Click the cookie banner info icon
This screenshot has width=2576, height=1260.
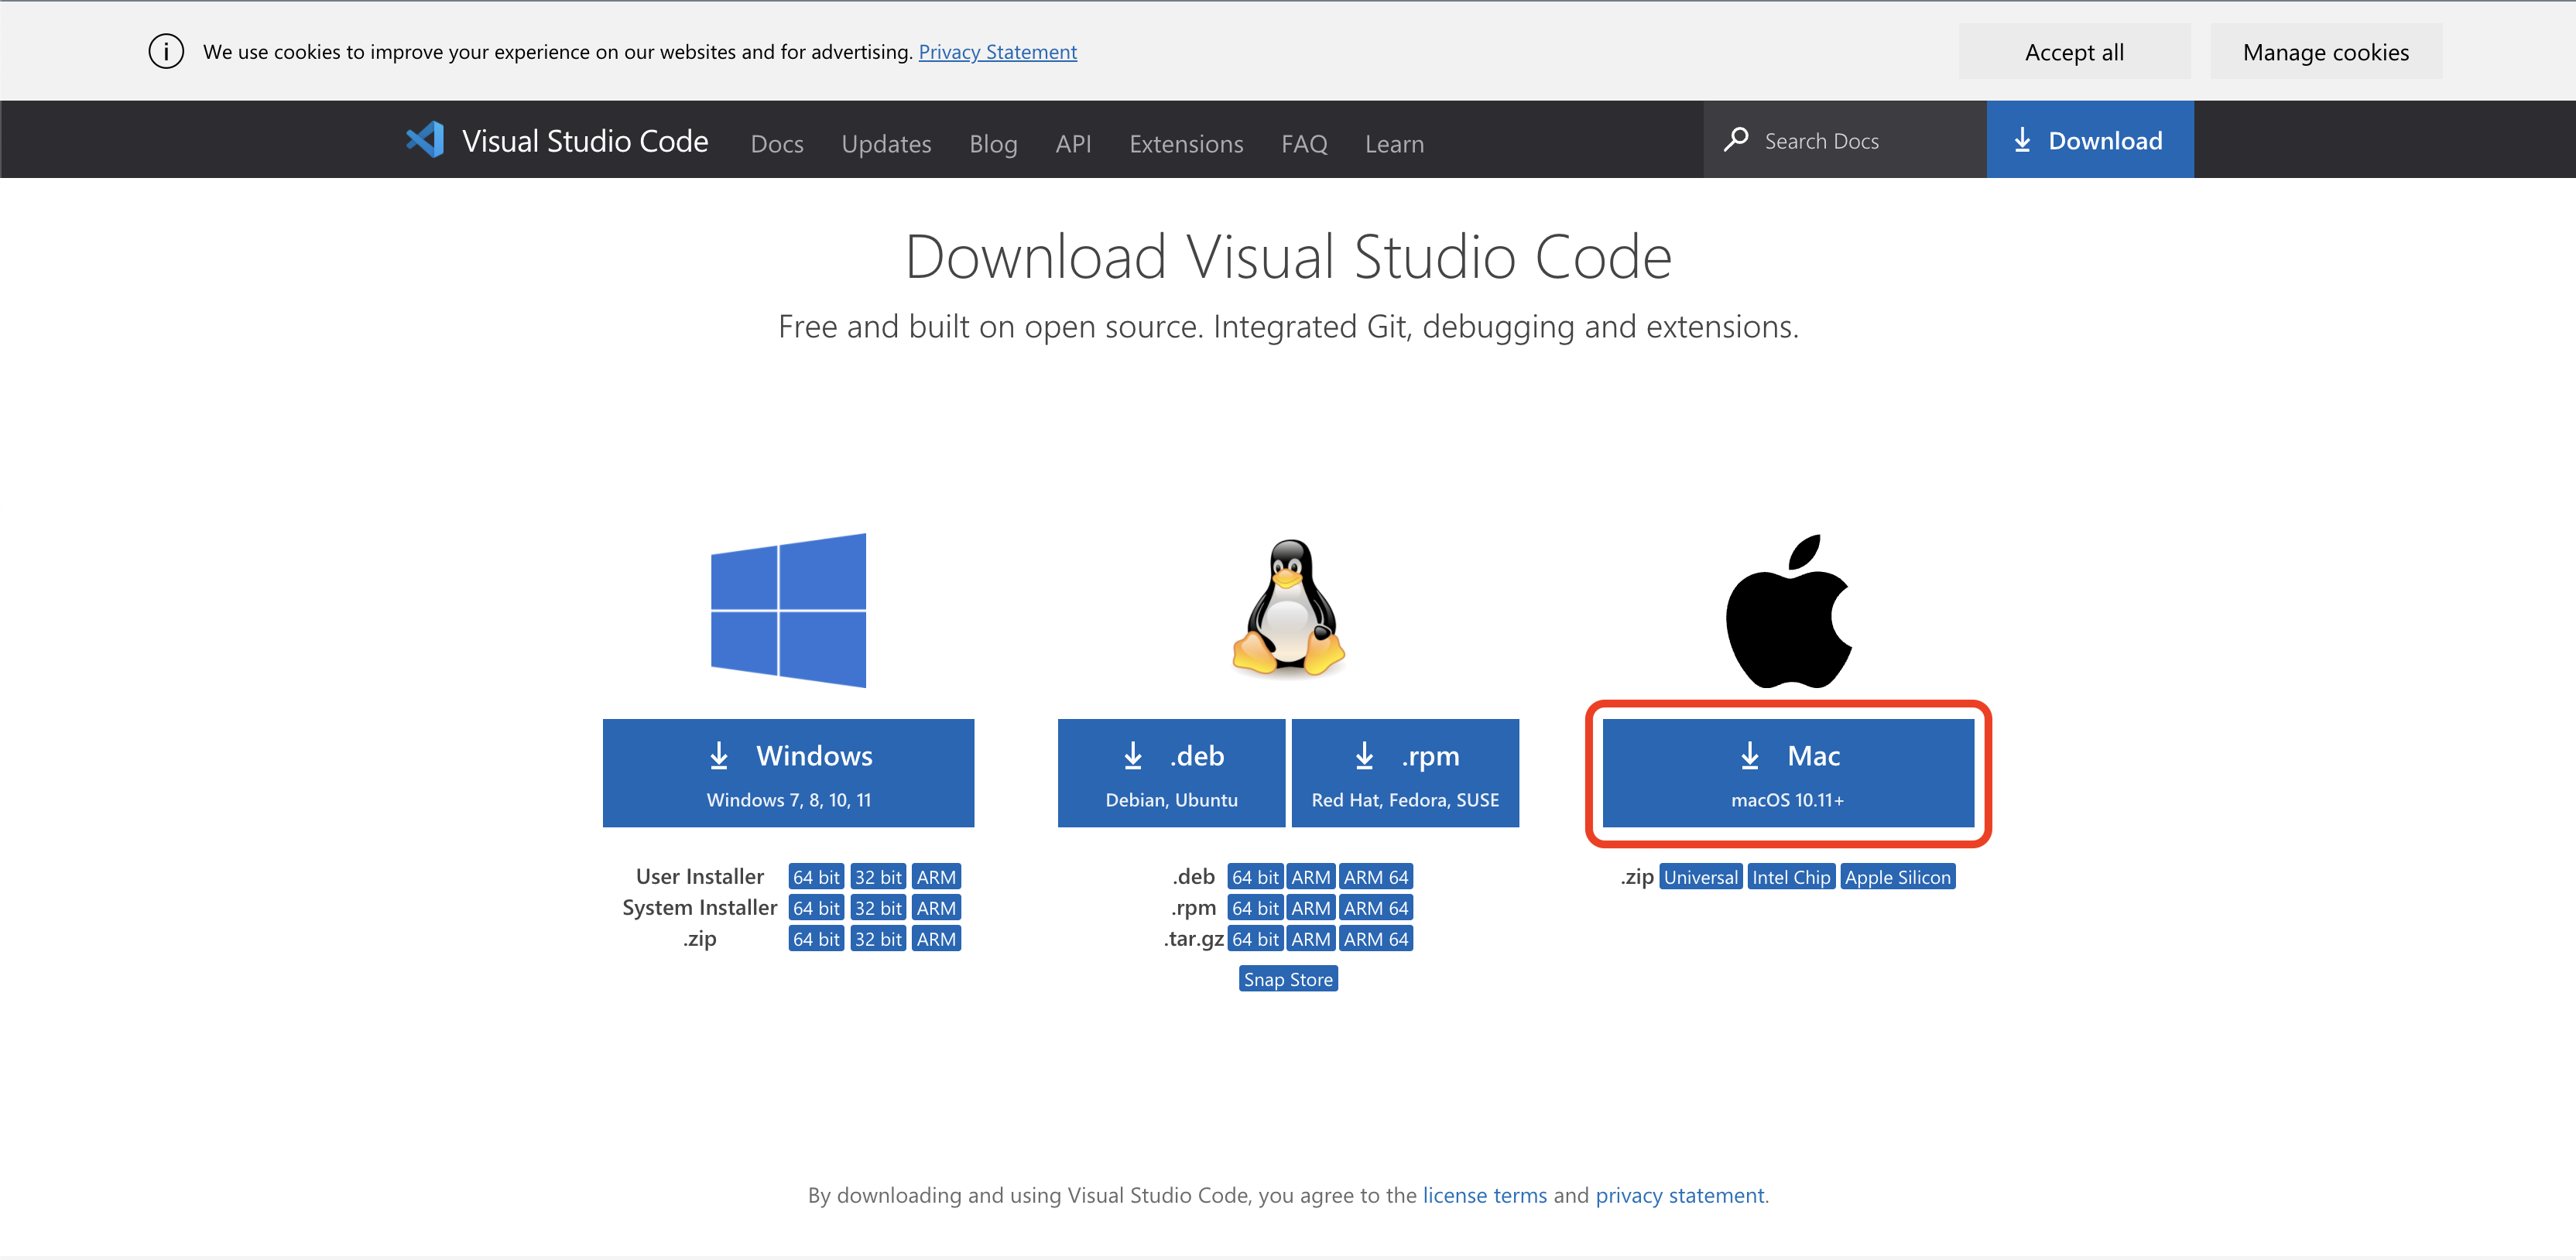pyautogui.click(x=166, y=51)
